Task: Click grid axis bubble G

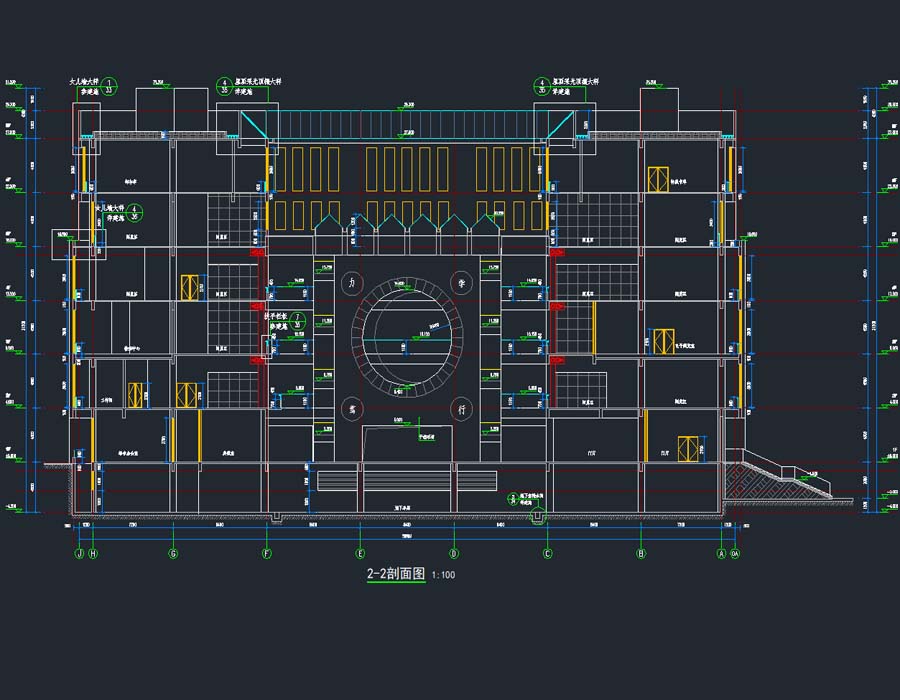Action: (173, 553)
